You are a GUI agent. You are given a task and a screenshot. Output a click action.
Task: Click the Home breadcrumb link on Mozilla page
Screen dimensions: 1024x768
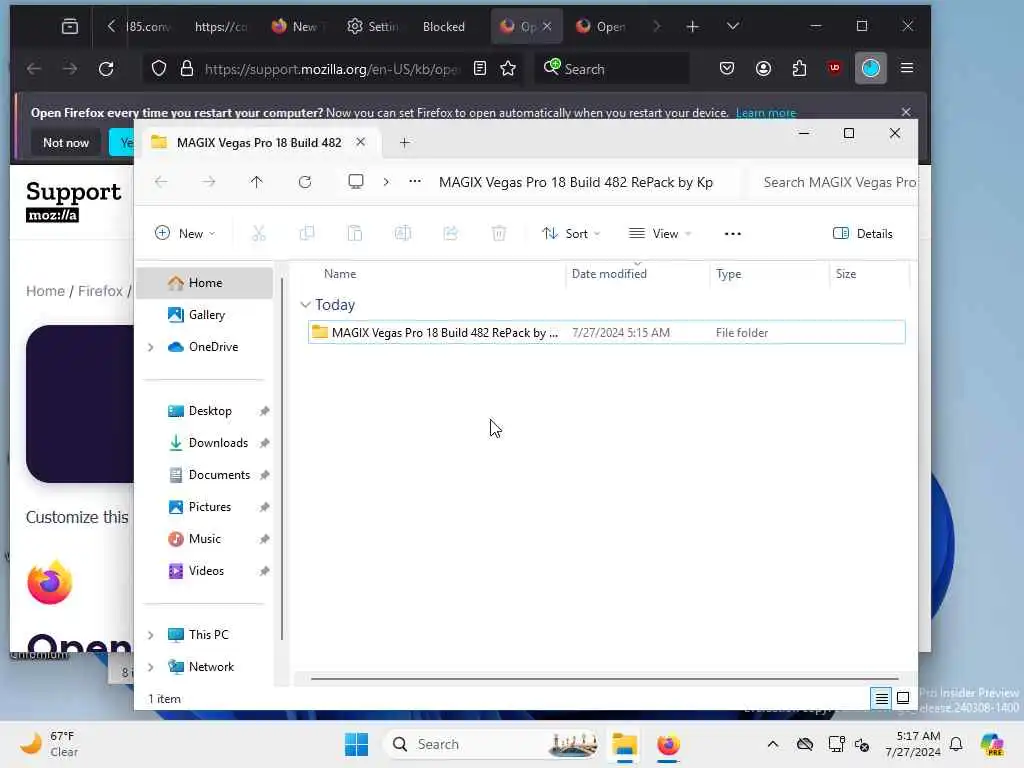point(45,291)
